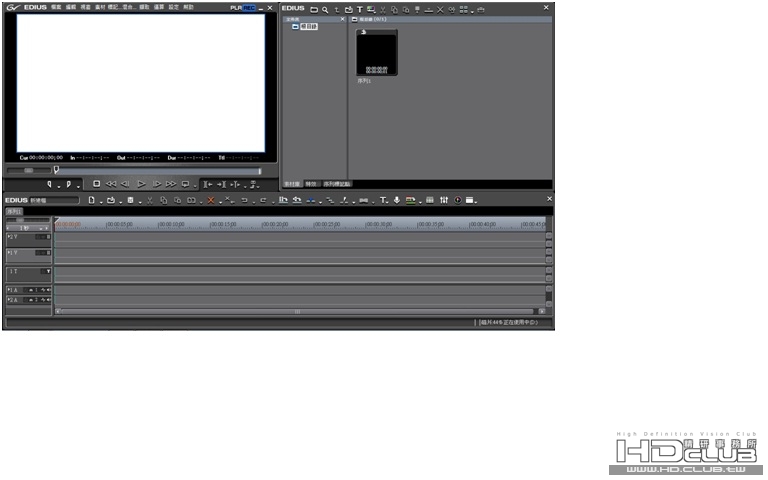Click the Fast Forward button in the player

pyautogui.click(x=171, y=184)
